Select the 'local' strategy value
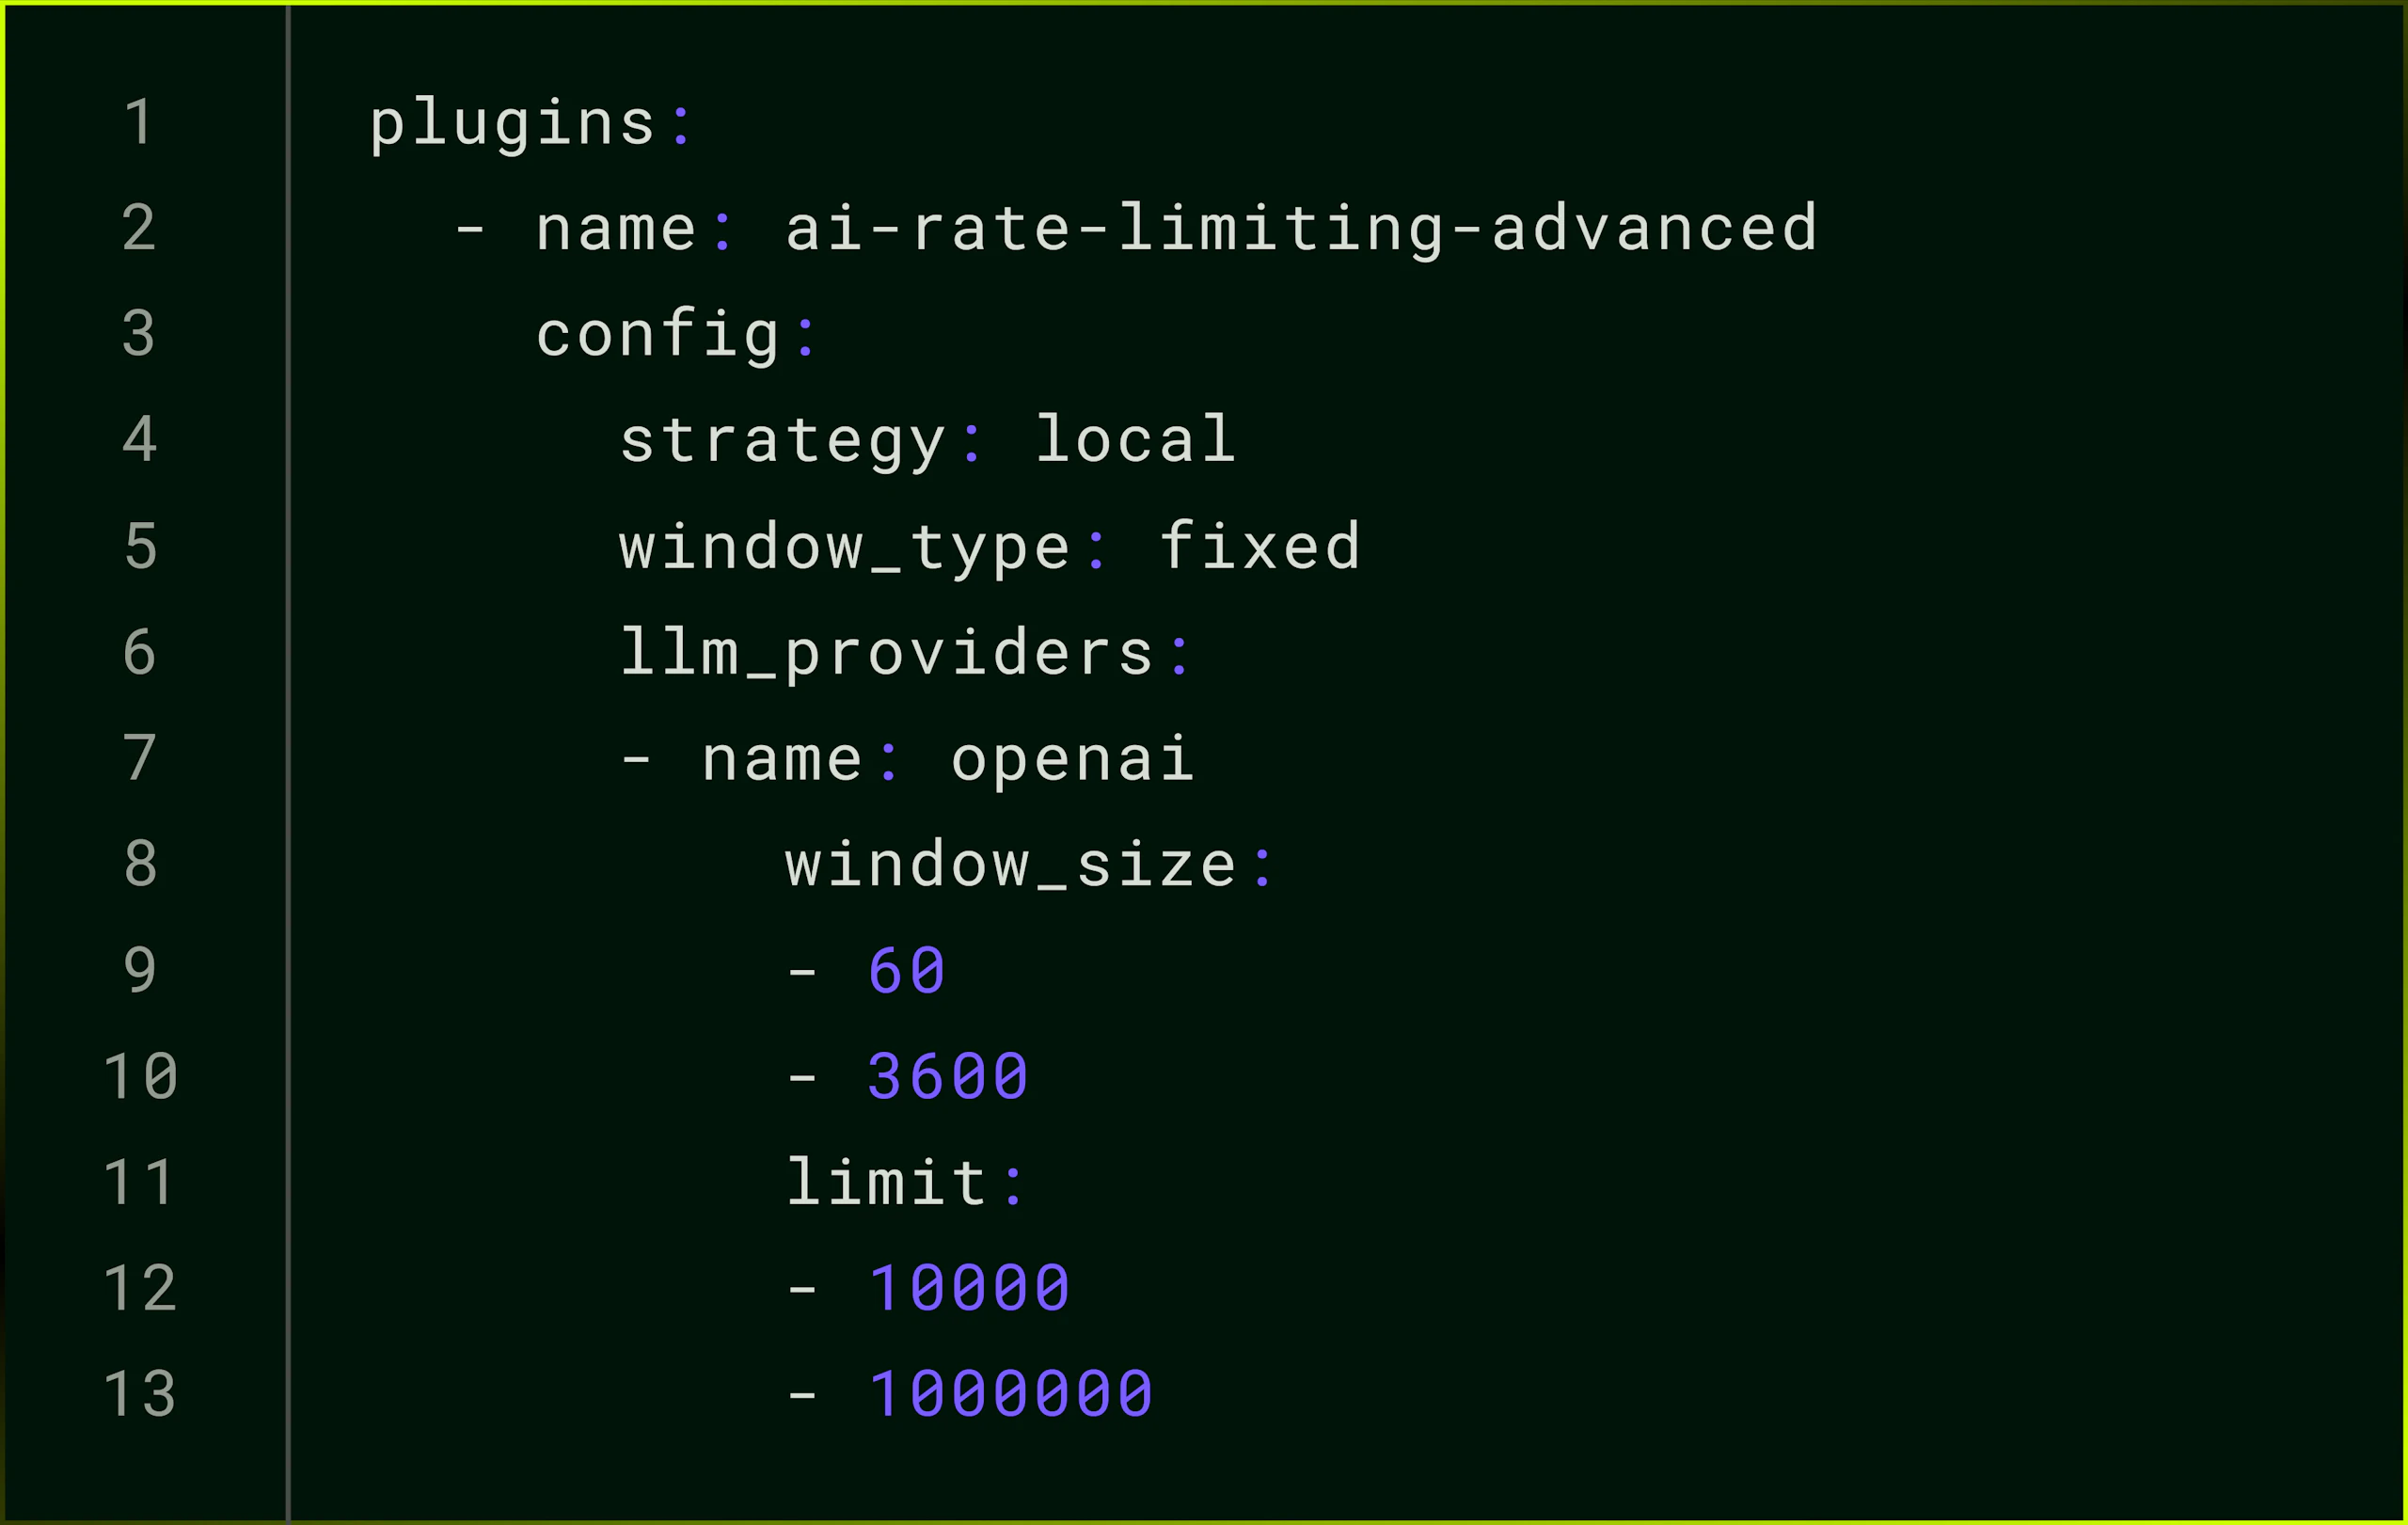 point(1136,440)
